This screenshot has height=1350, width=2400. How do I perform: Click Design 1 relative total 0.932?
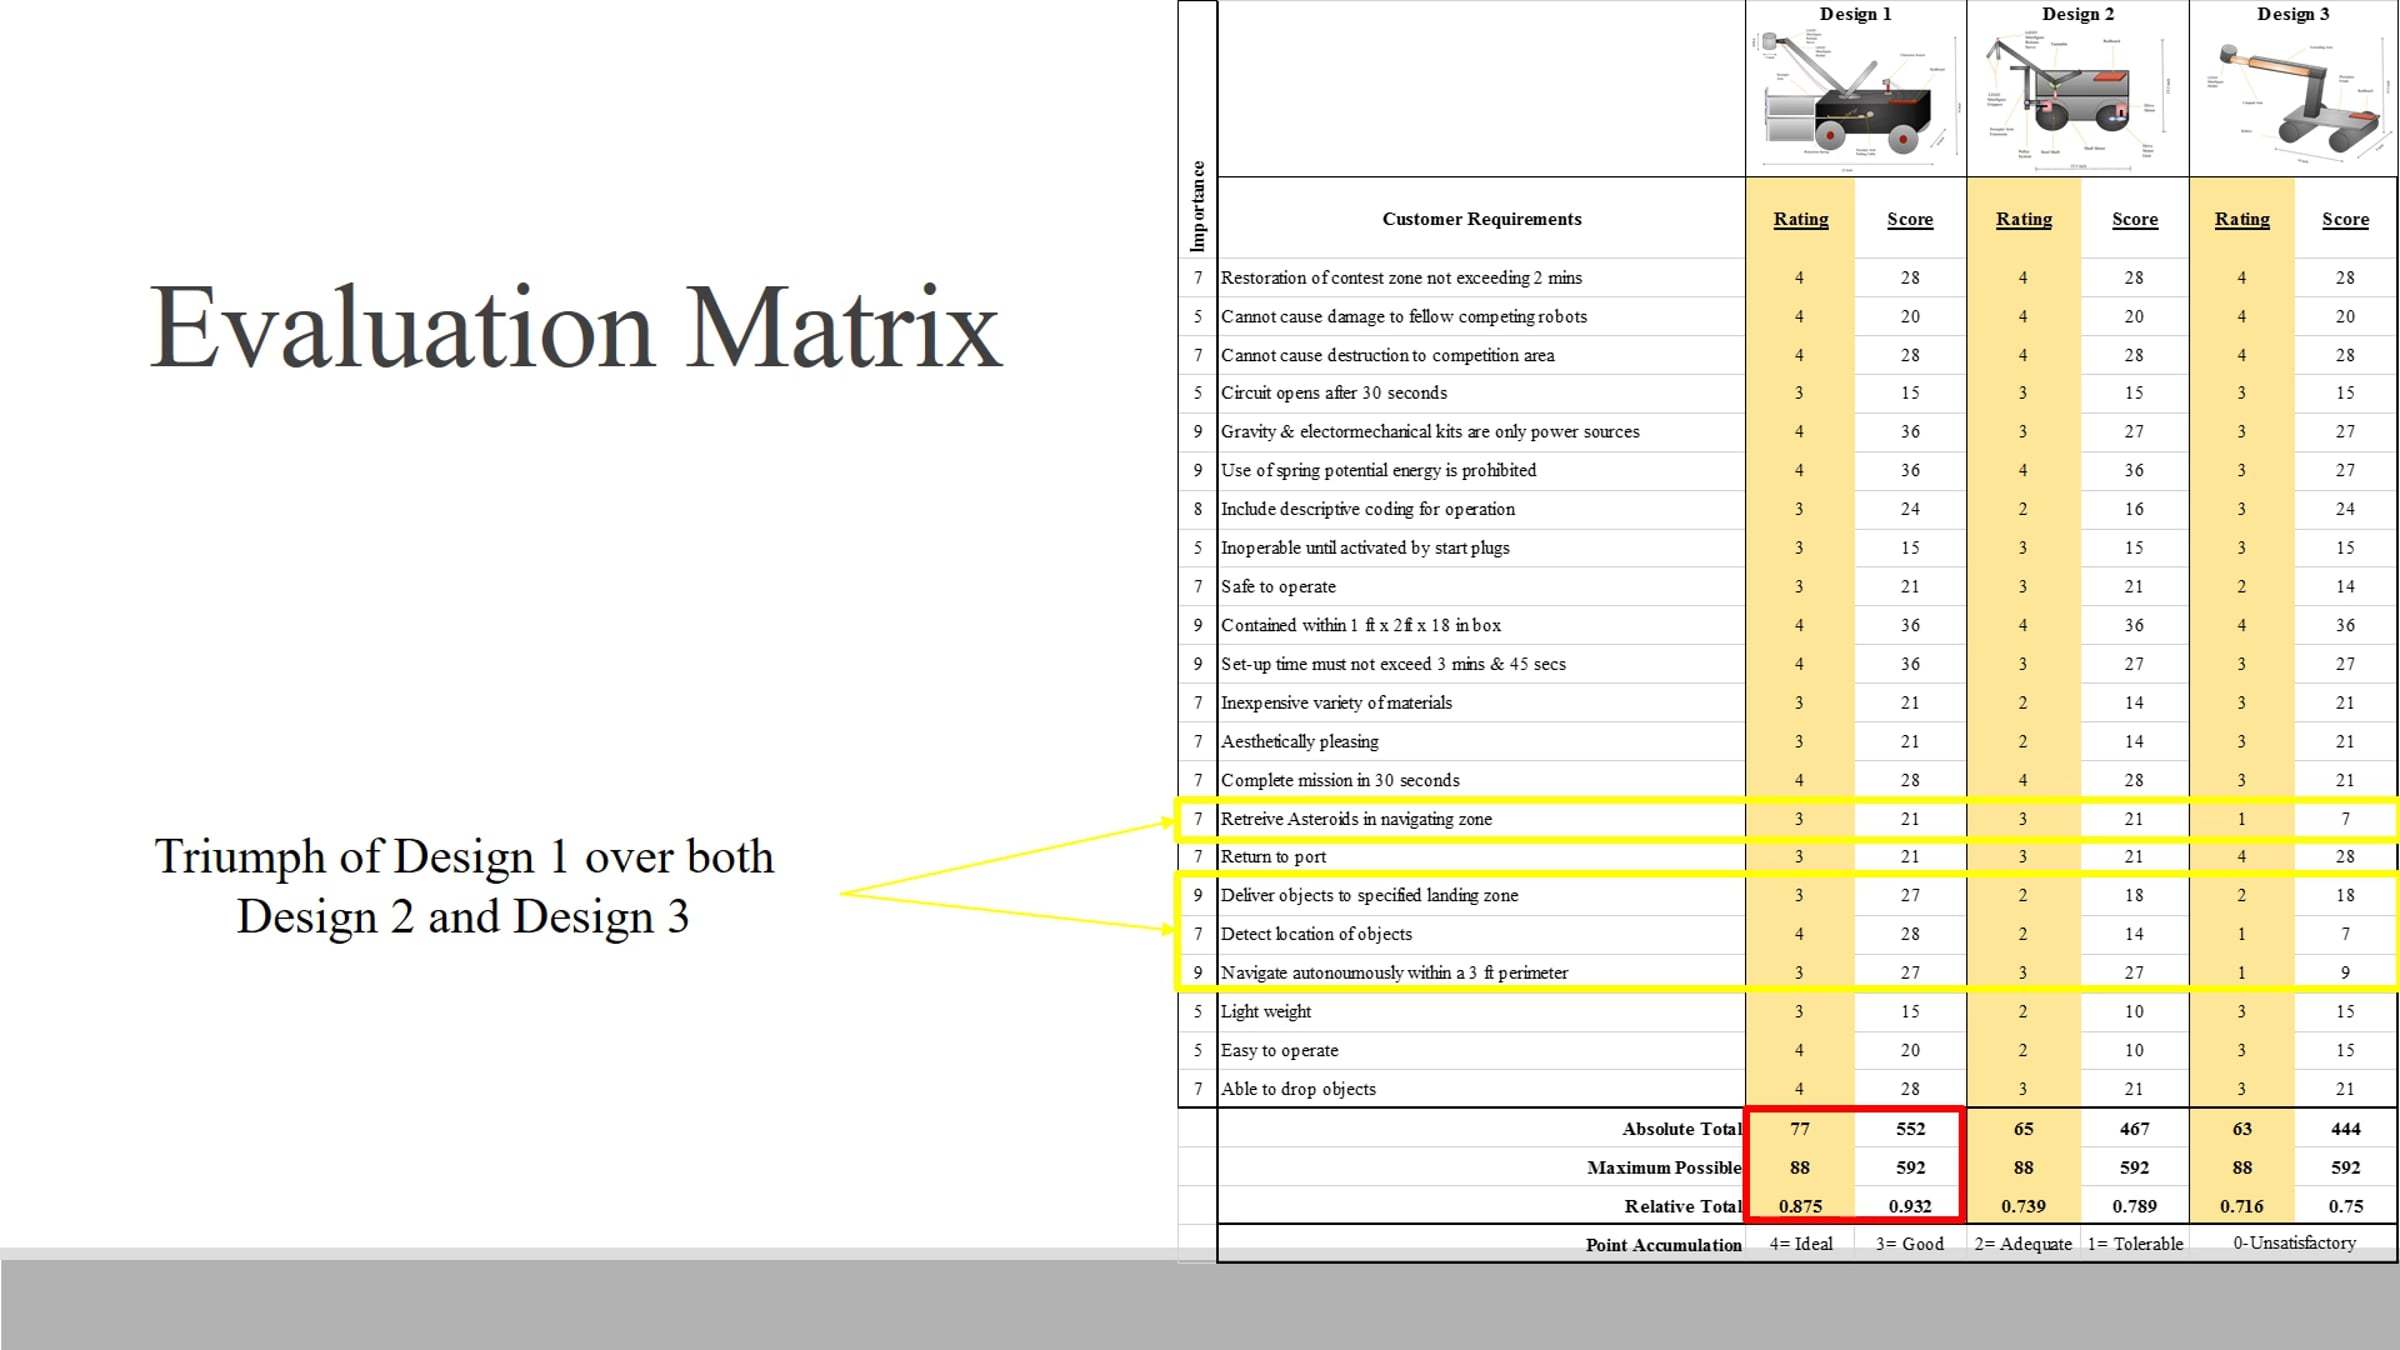(1910, 1206)
